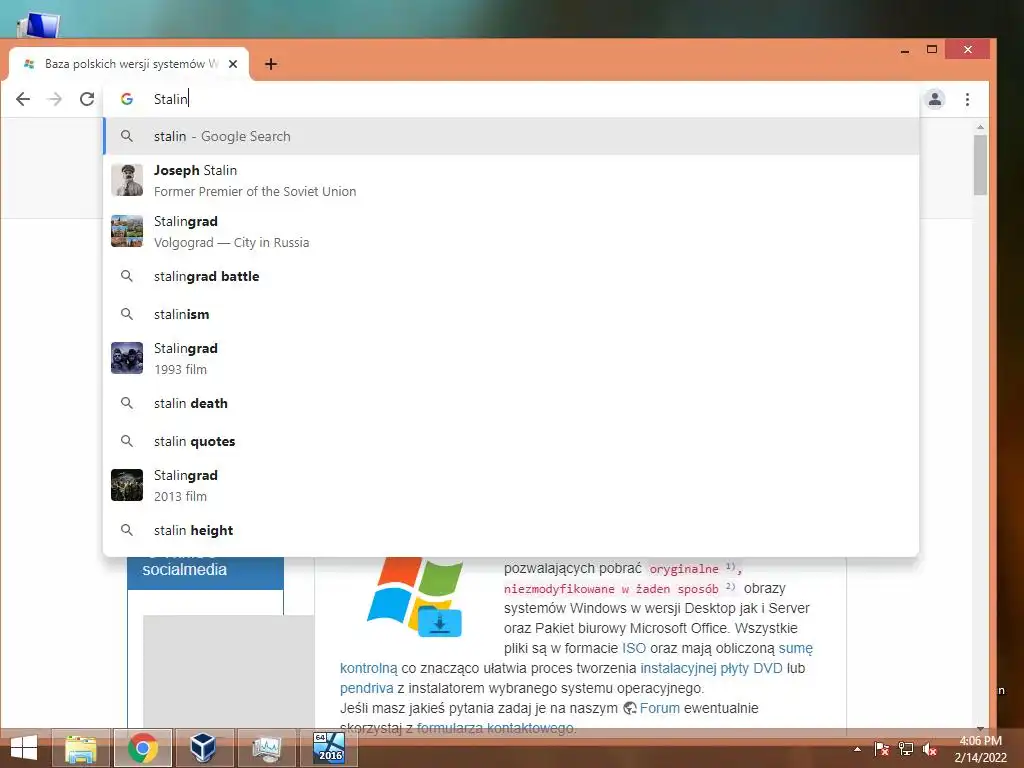Reload the current page
The image size is (1024, 768).
[x=87, y=99]
